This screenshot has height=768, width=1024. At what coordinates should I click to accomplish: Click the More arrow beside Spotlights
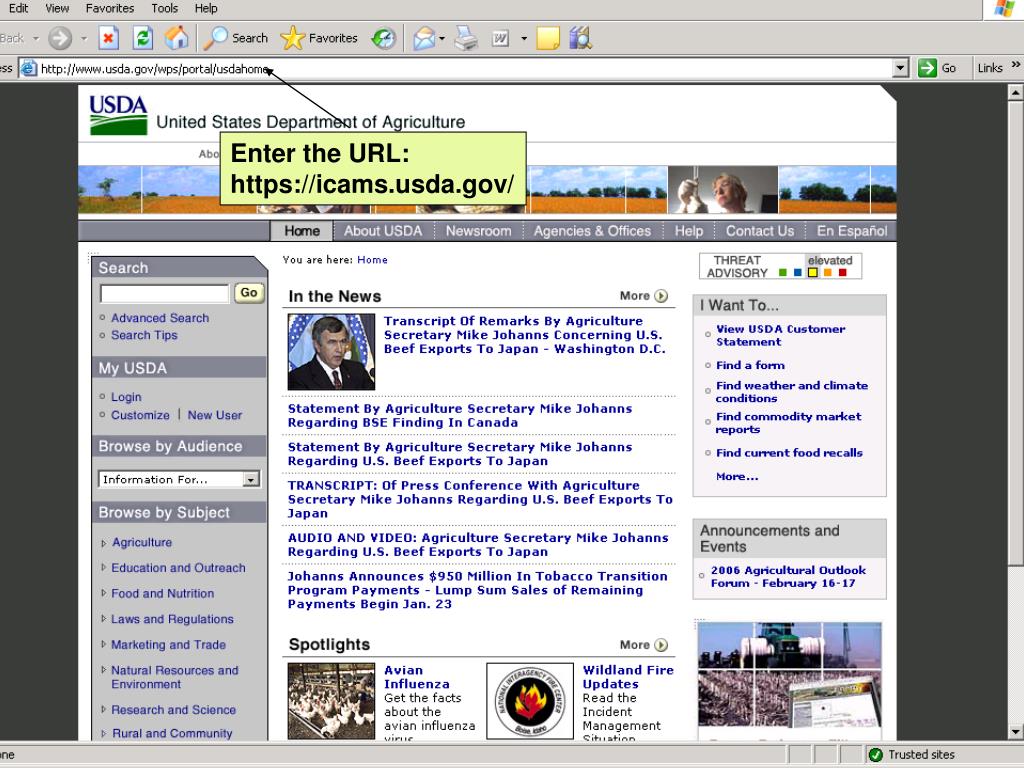(661, 645)
